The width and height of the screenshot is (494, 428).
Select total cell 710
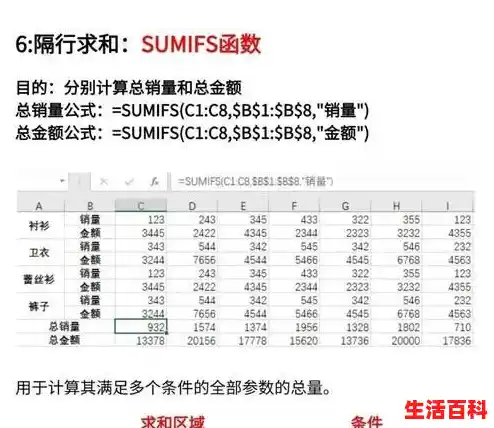click(x=447, y=327)
